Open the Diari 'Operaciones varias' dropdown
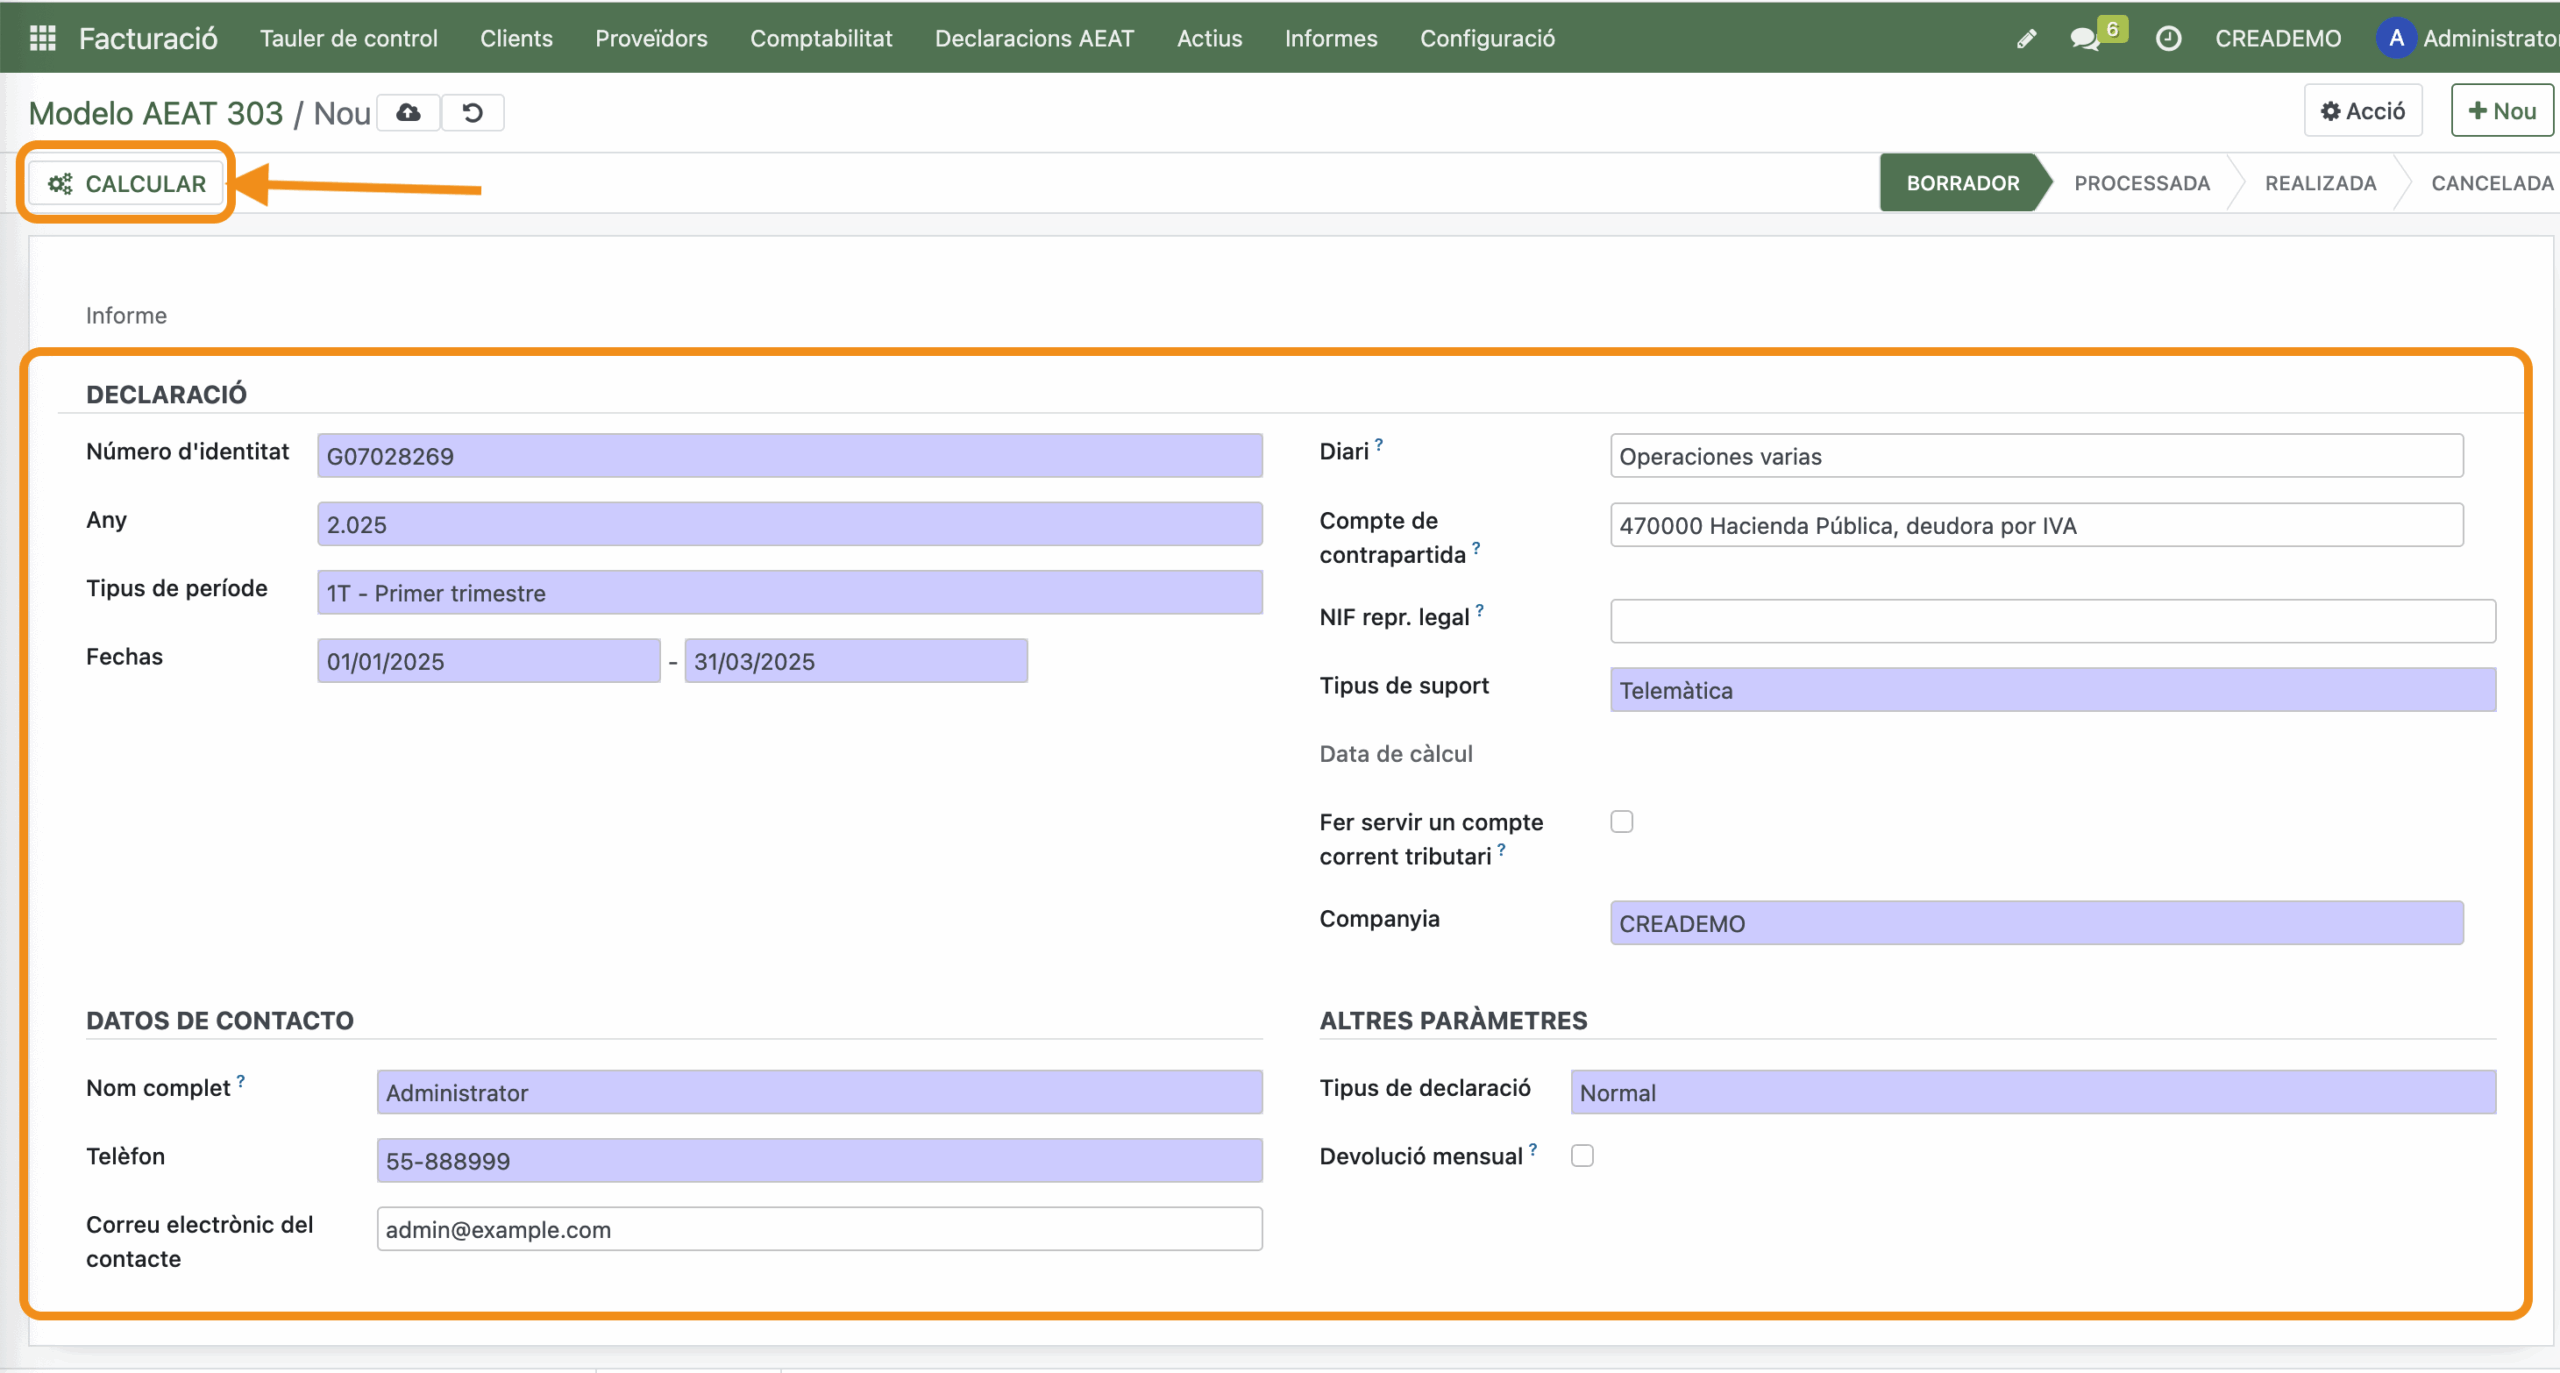 click(x=2036, y=456)
